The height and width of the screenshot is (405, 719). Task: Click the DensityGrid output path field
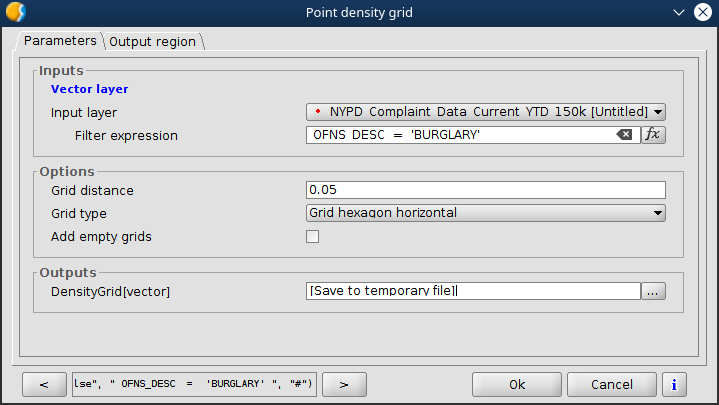coord(472,291)
